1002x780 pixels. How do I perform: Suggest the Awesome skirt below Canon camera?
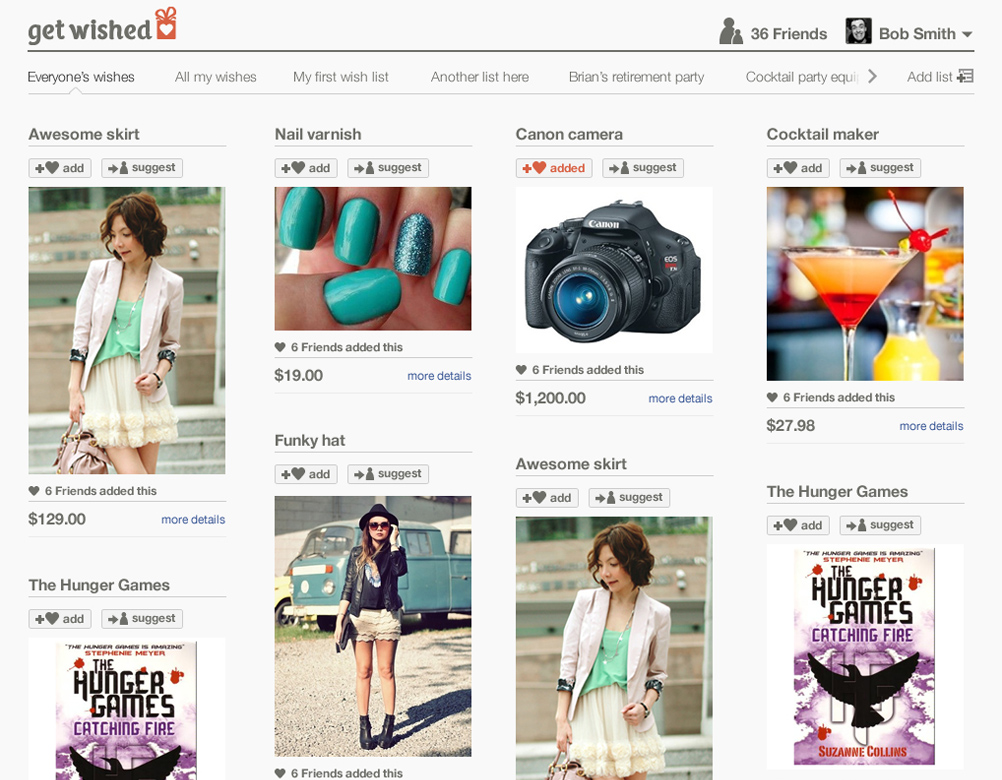tap(629, 498)
